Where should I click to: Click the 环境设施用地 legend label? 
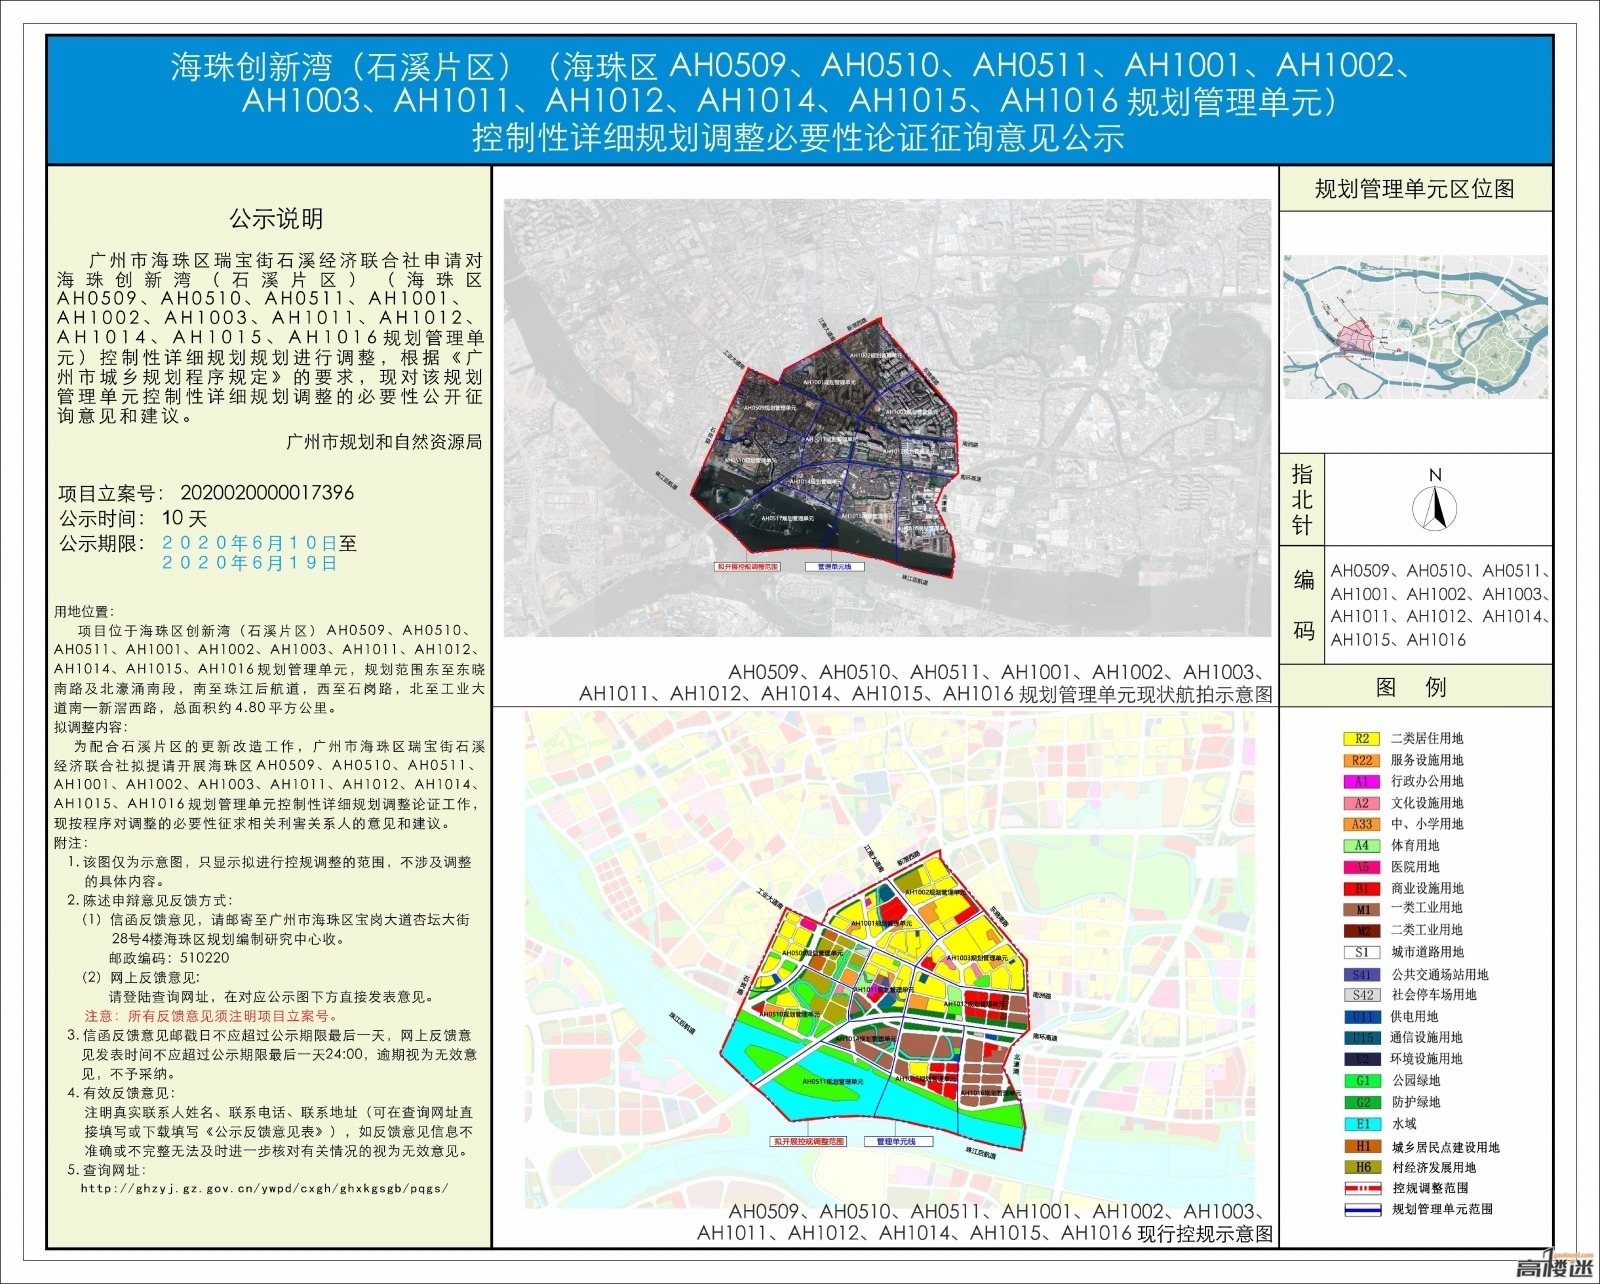tap(1426, 1058)
